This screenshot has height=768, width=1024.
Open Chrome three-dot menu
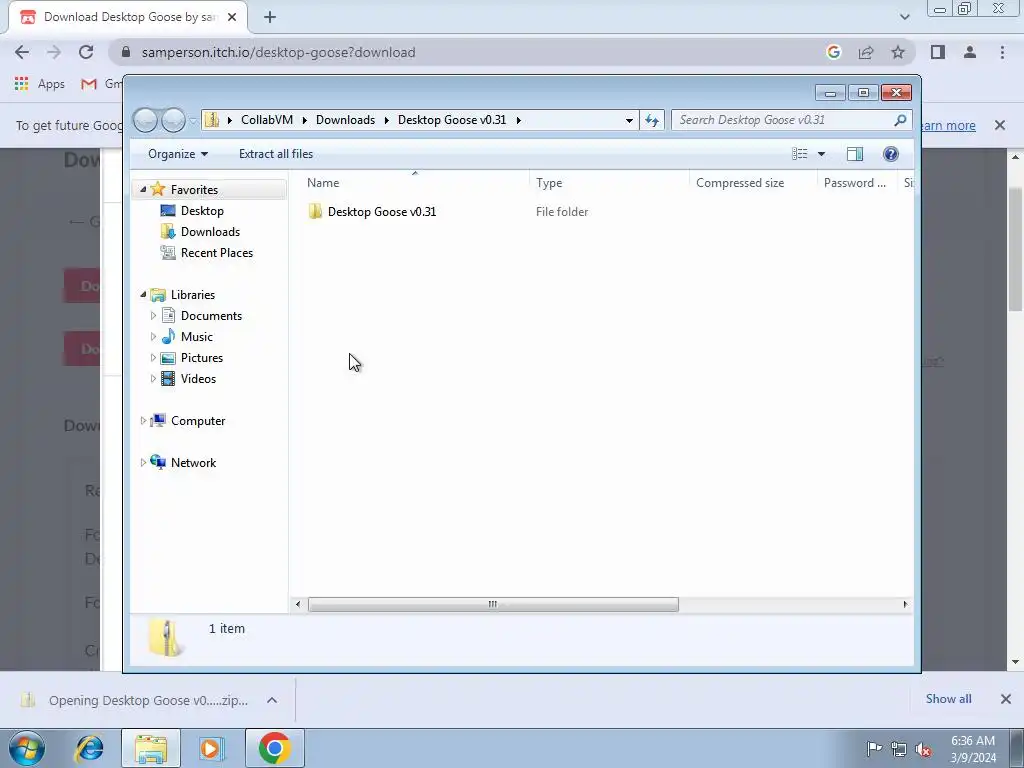click(1002, 52)
